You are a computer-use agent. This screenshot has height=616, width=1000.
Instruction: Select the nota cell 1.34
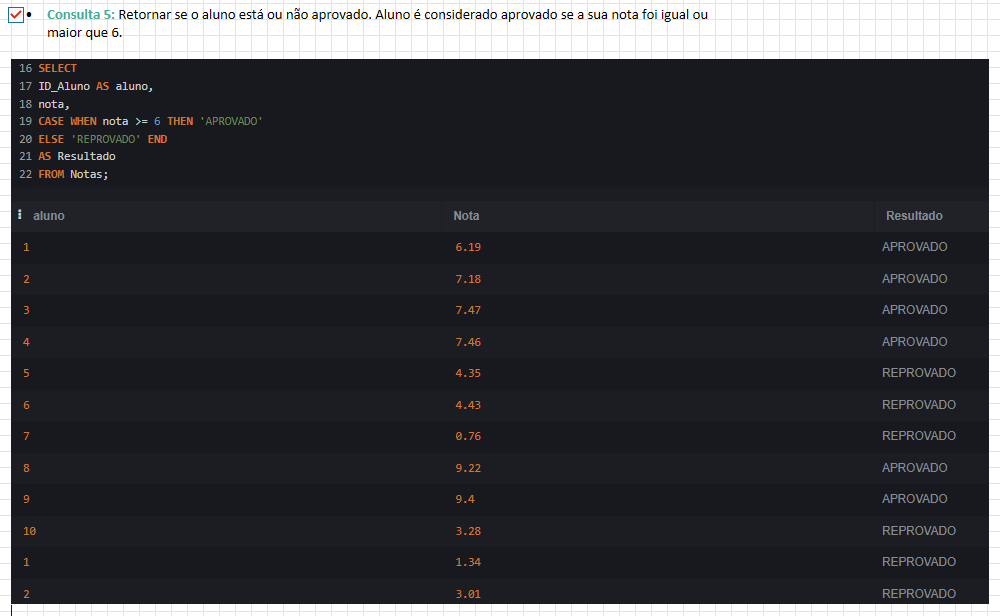click(x=468, y=562)
